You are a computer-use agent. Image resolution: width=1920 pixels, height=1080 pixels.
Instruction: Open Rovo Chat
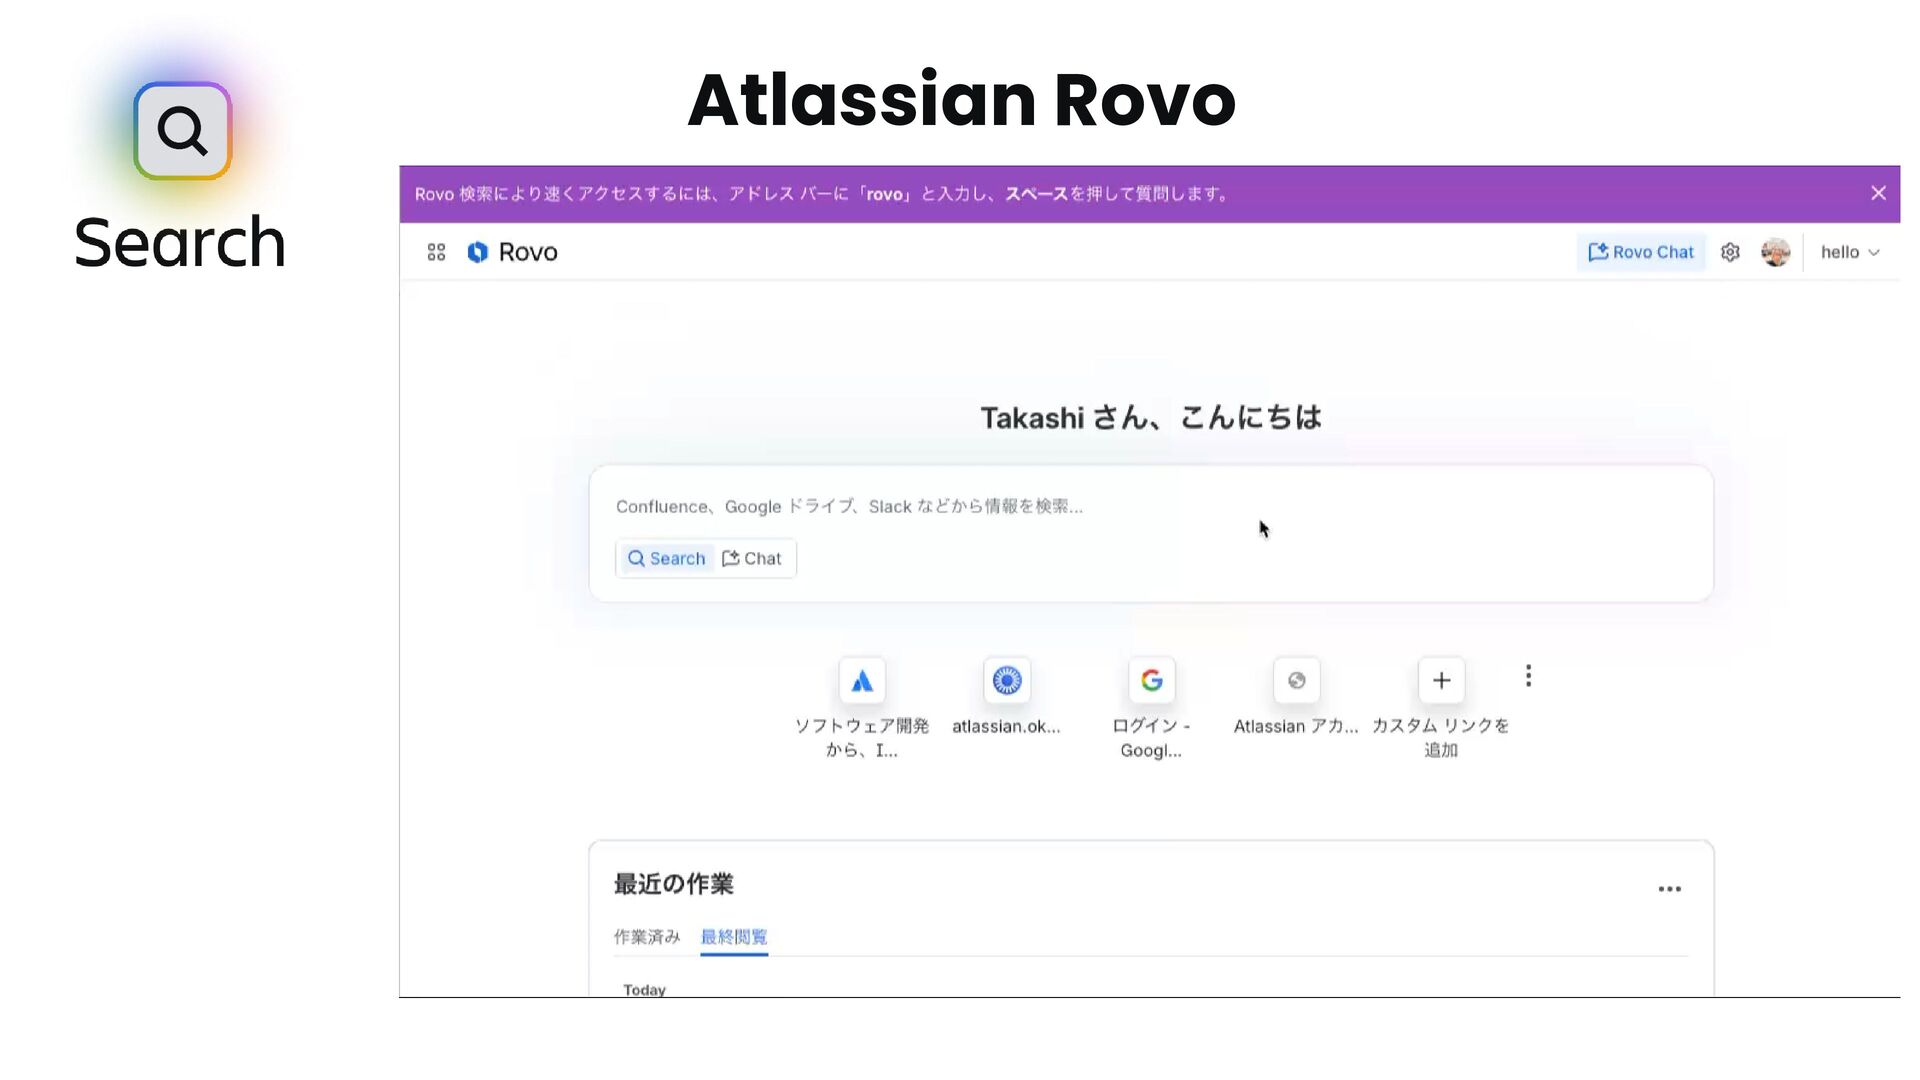(x=1641, y=252)
